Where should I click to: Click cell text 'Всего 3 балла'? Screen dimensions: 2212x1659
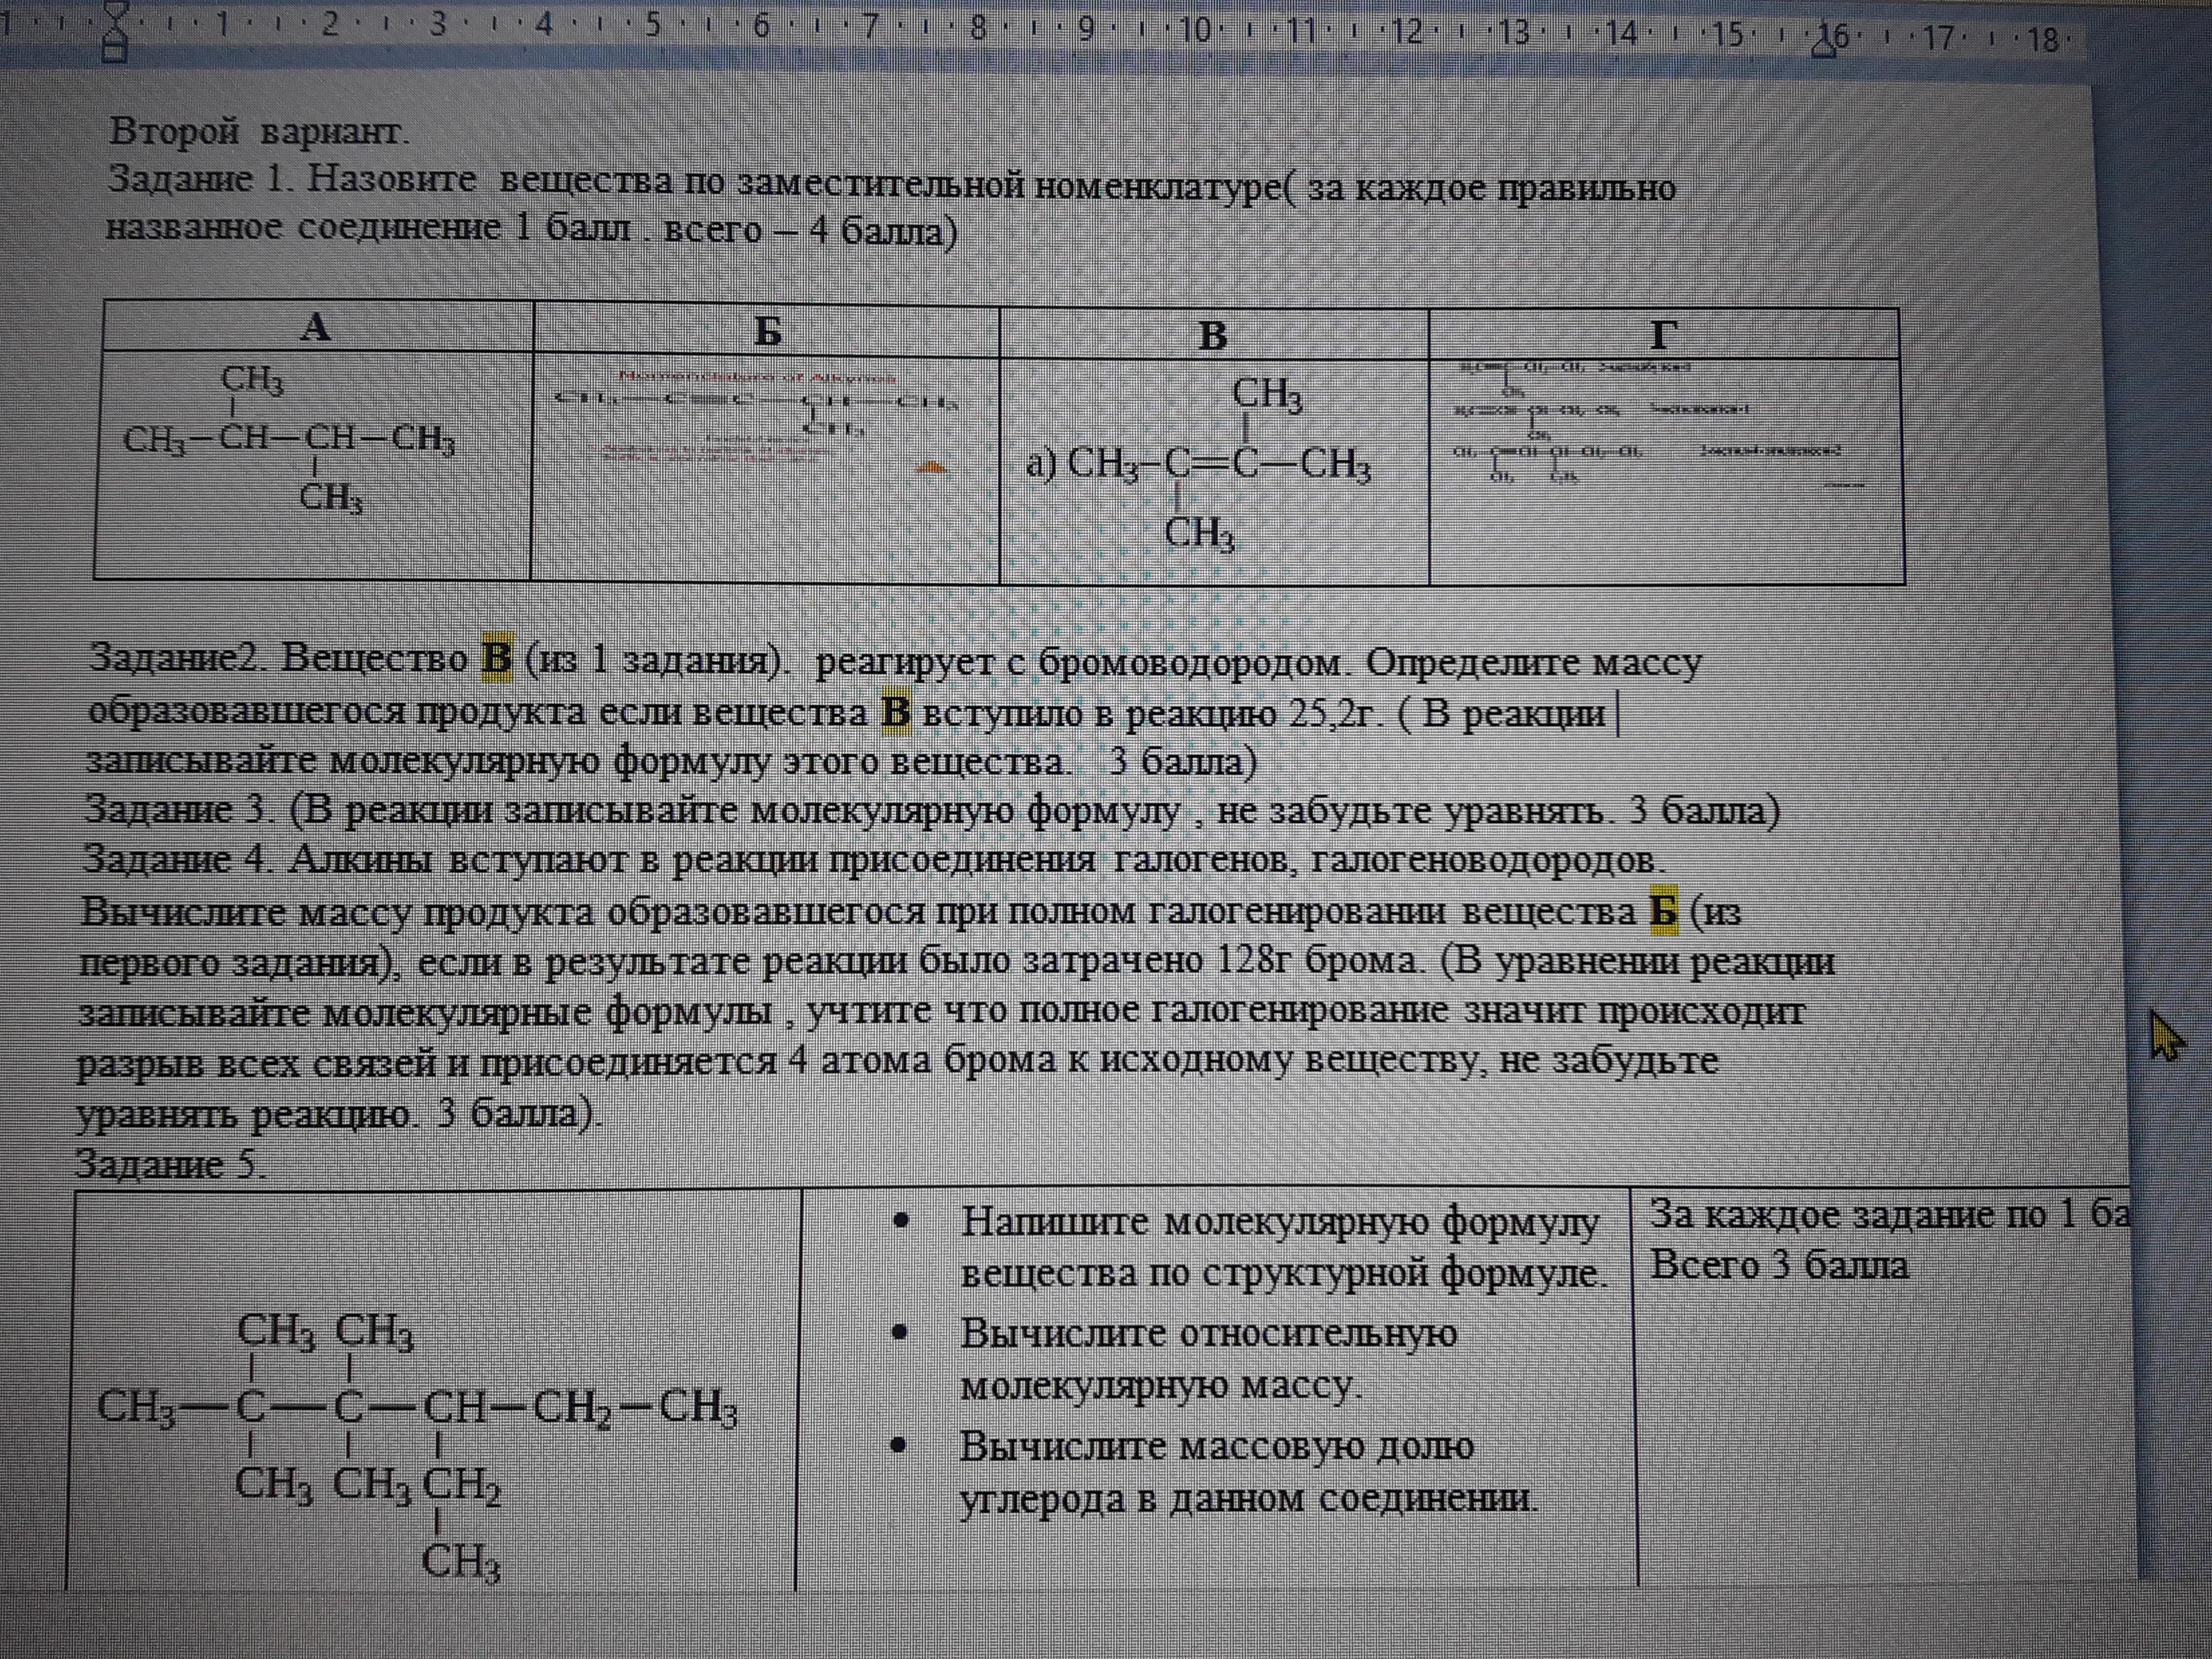click(1779, 1266)
